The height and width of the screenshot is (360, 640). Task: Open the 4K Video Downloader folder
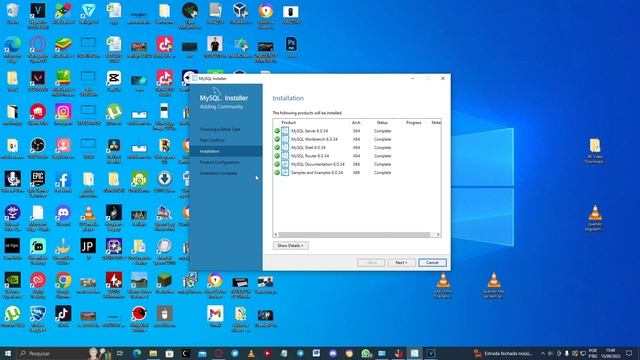(x=595, y=150)
